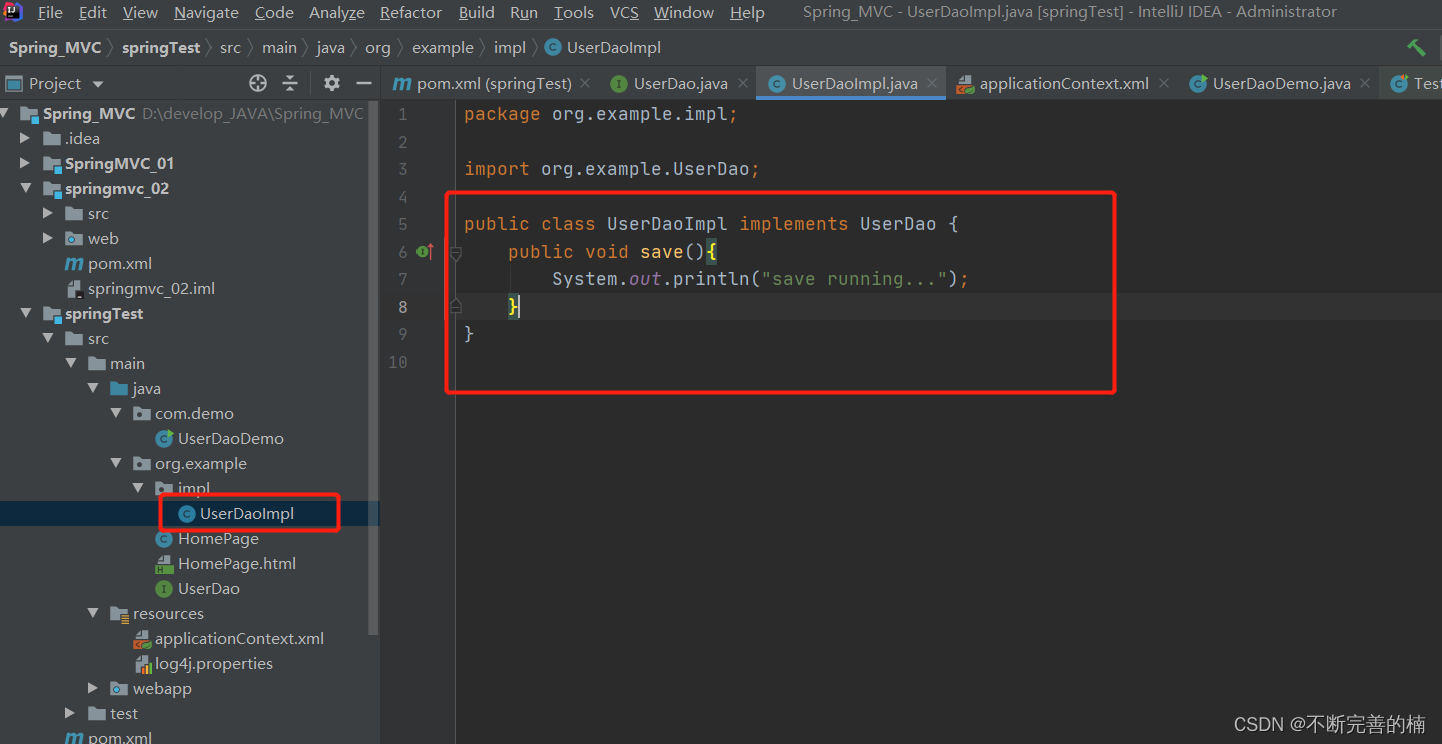Image resolution: width=1442 pixels, height=744 pixels.
Task: Open the Refactor menu
Action: point(411,12)
